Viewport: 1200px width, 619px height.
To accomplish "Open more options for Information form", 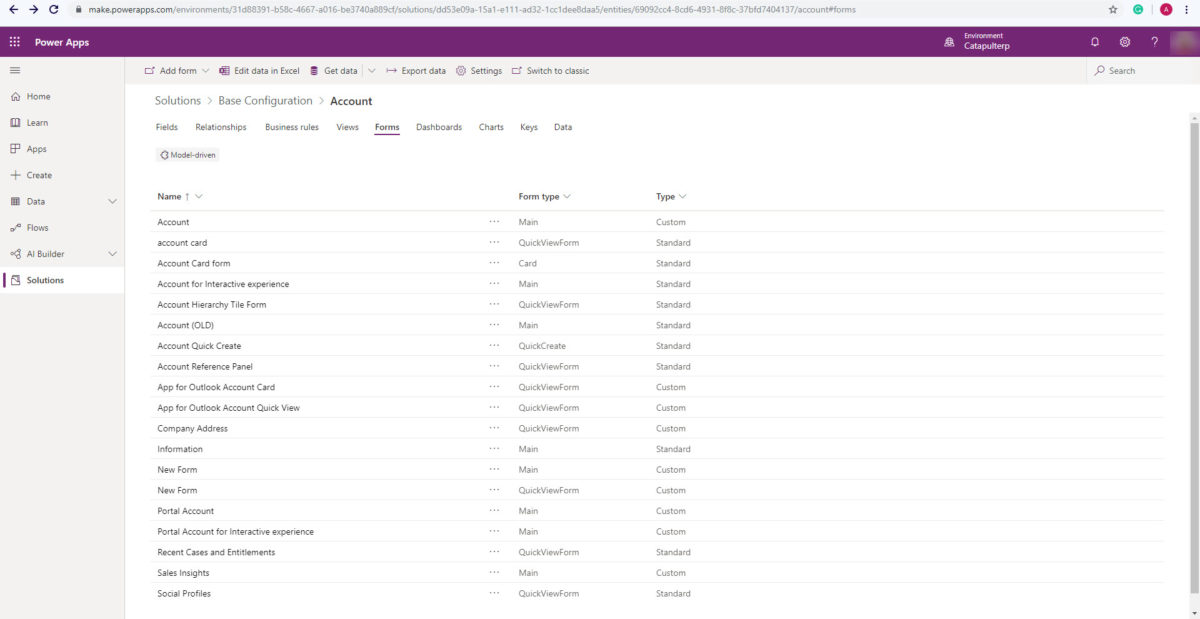I will point(494,449).
